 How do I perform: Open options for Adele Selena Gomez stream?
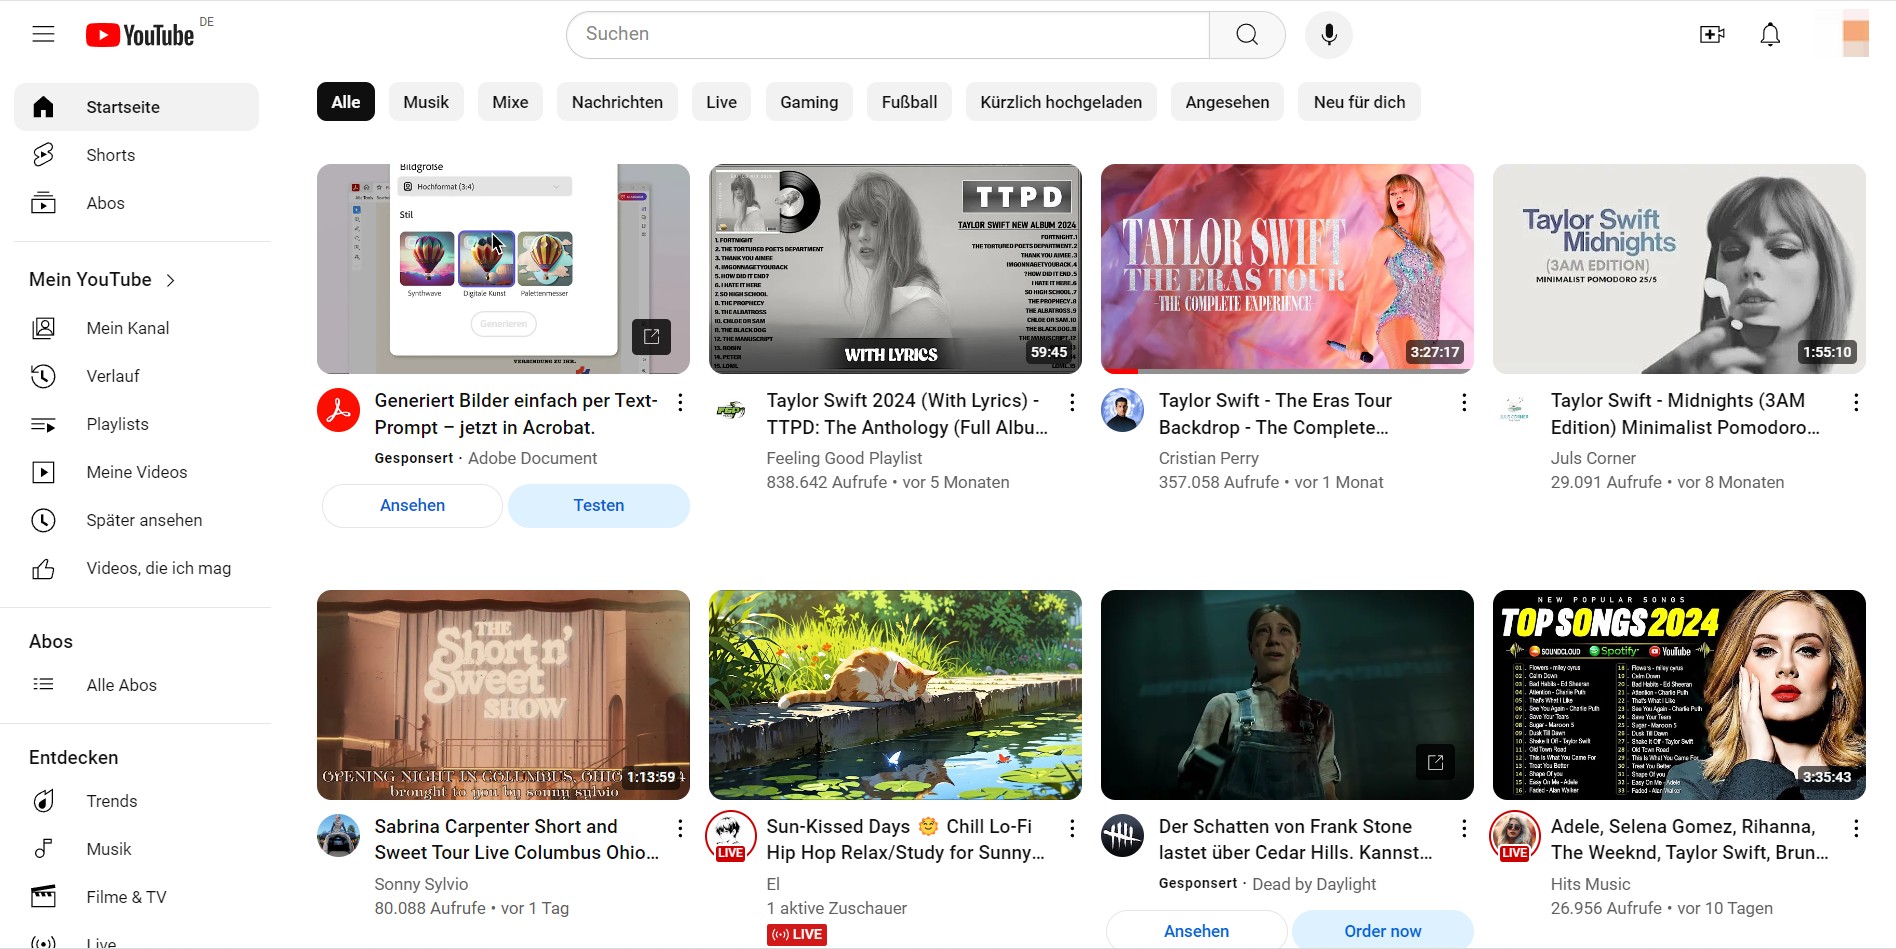coord(1856,828)
